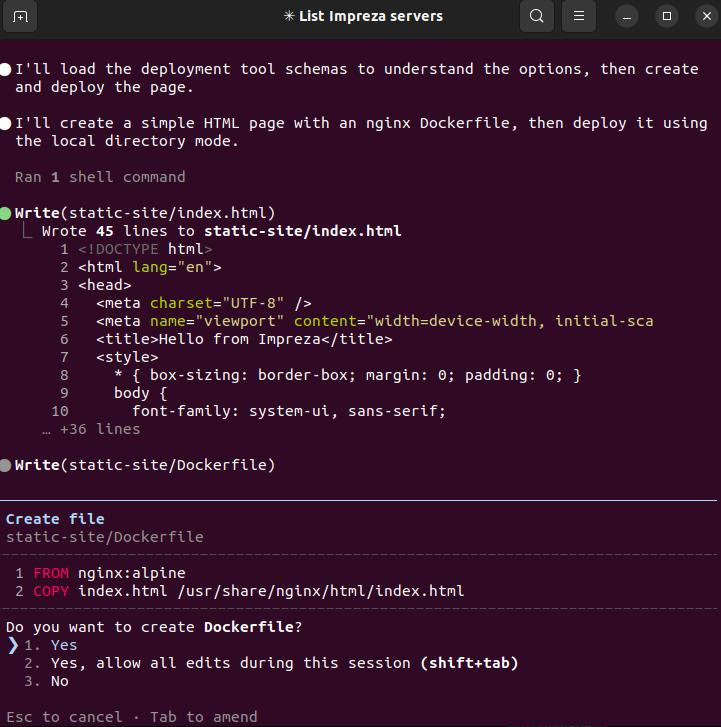Click the static-site/Dockerfile path under Create file

[x=105, y=537]
